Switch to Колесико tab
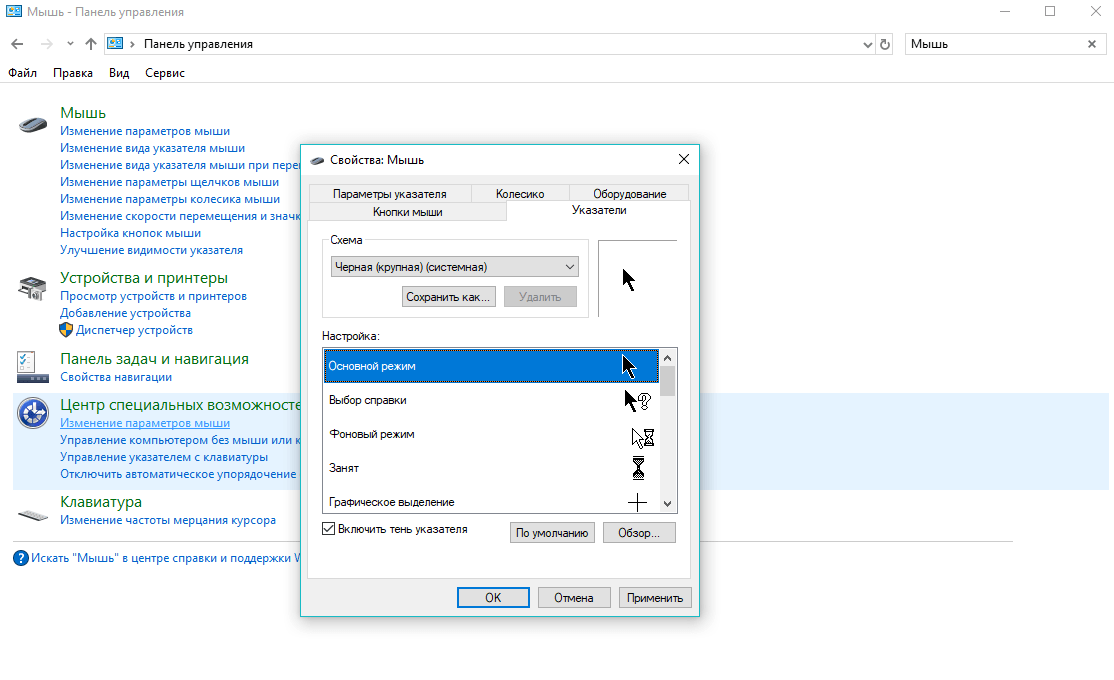The width and height of the screenshot is (1114, 680). click(520, 193)
